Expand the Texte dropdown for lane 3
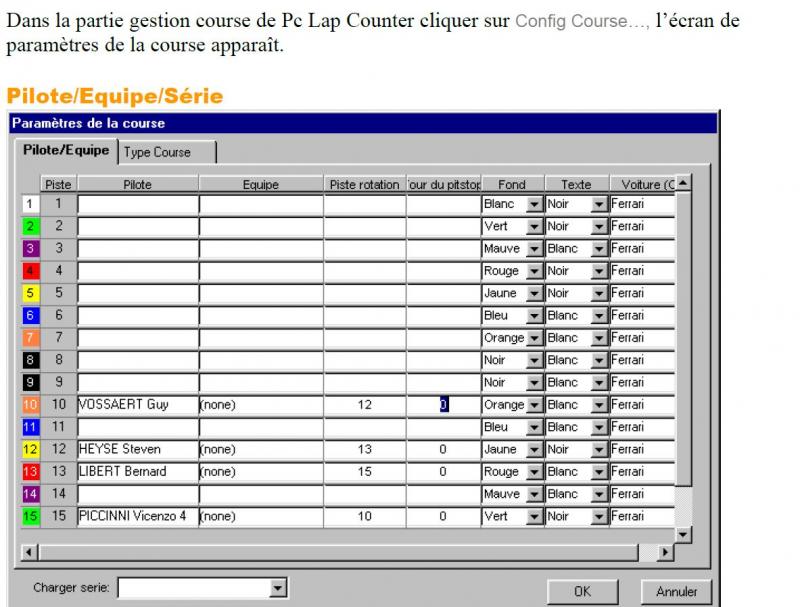 tap(599, 249)
